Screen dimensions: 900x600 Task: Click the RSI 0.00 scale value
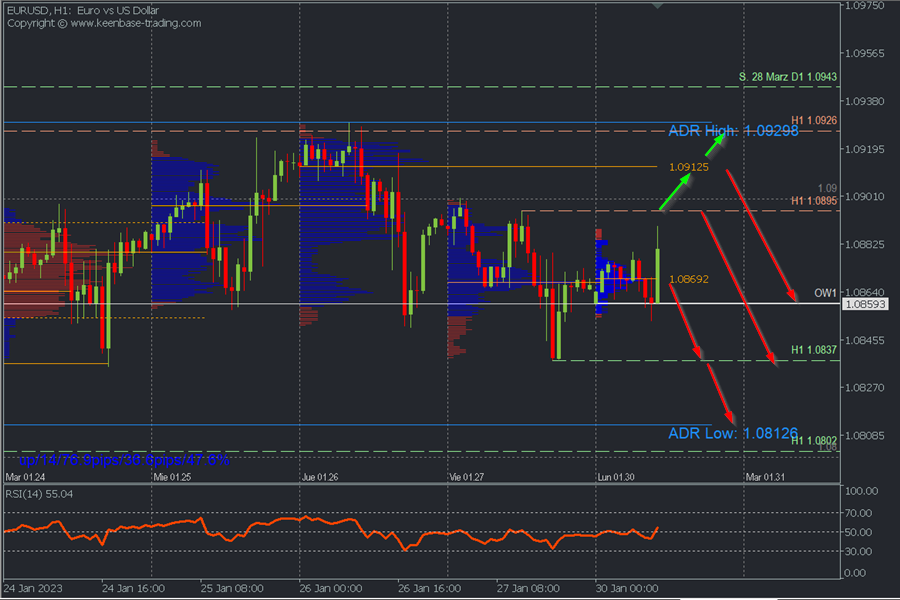coord(855,573)
